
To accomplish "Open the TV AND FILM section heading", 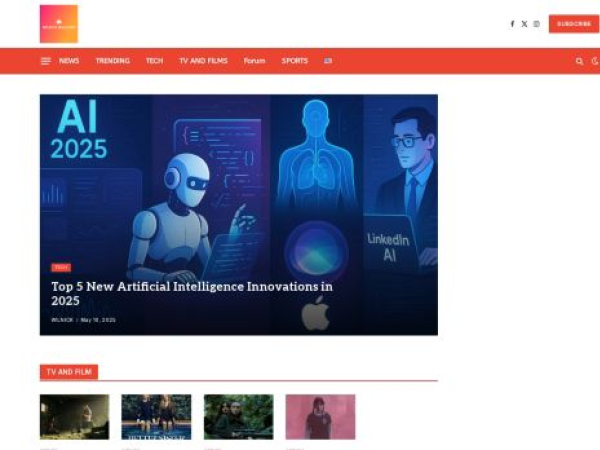I will coord(69,372).
